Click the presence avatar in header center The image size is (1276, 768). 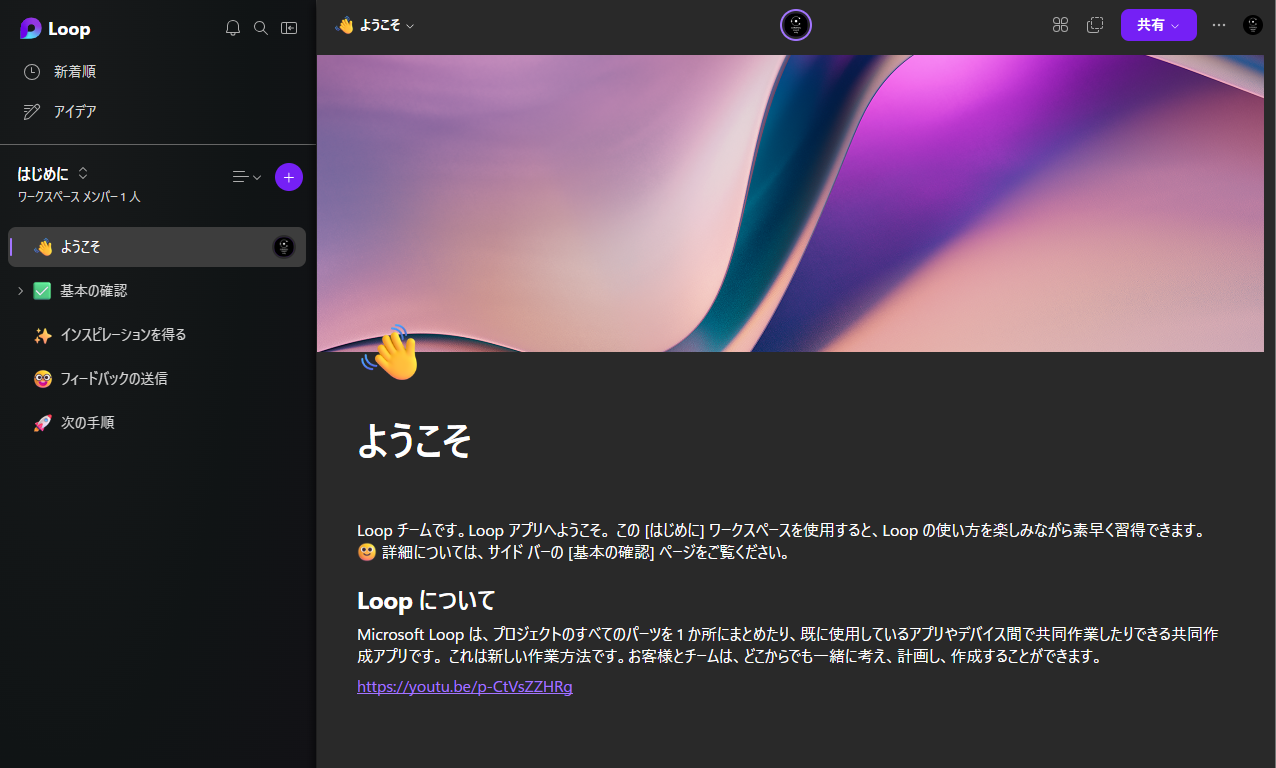pos(796,25)
